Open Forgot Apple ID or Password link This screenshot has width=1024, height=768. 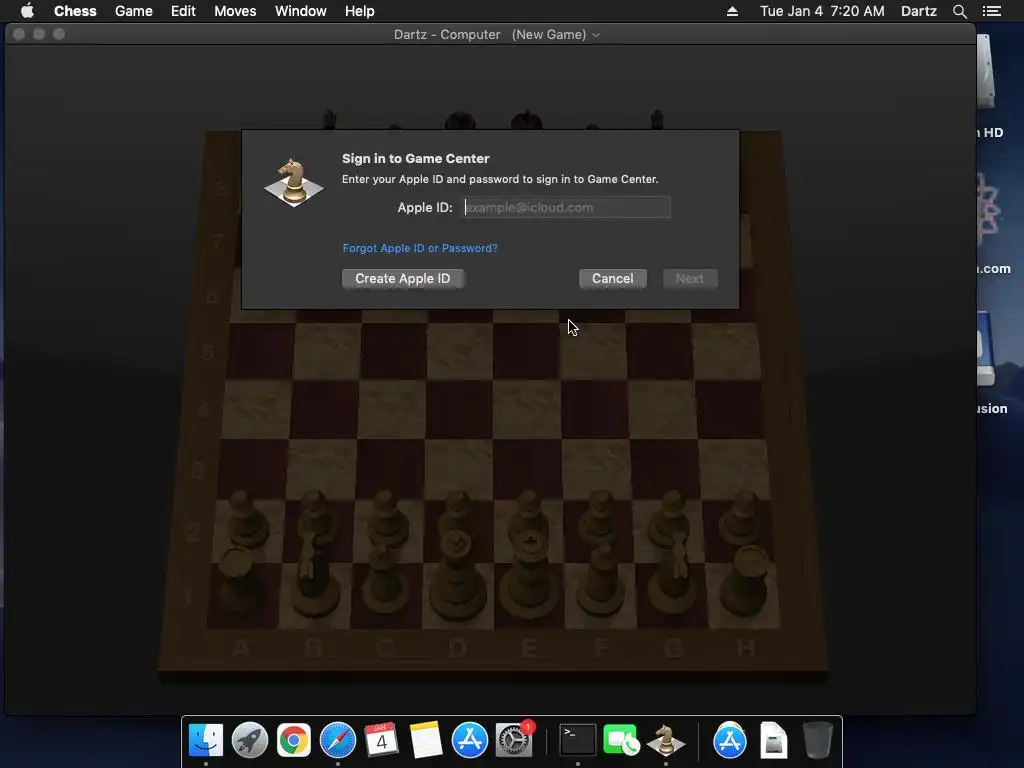point(420,248)
